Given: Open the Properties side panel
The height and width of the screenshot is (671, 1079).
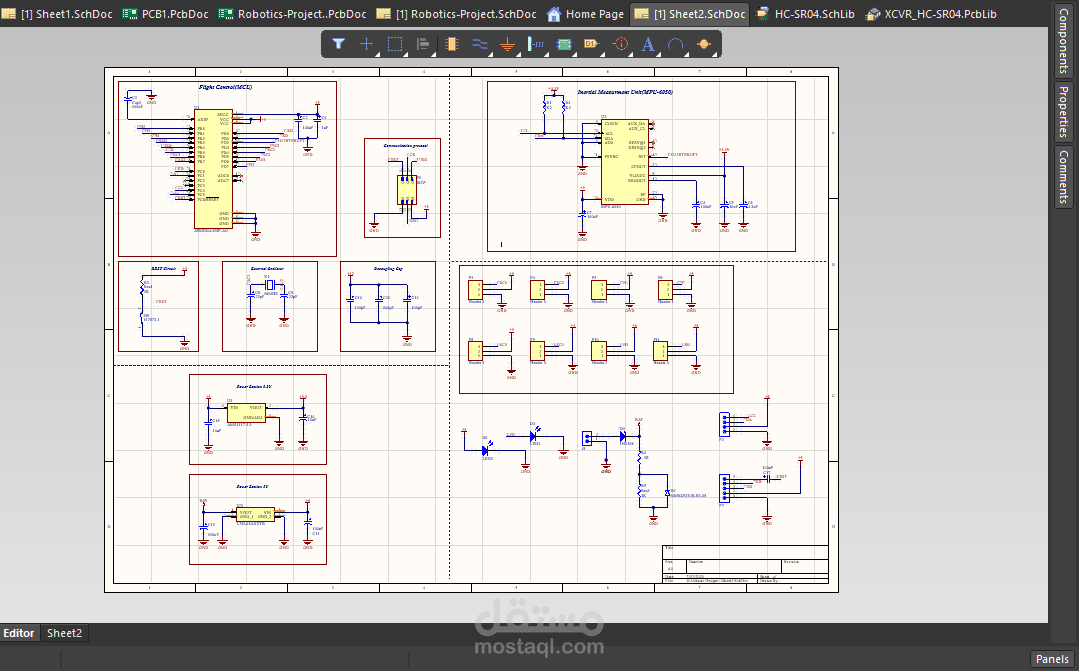Looking at the screenshot, I should coord(1063,111).
